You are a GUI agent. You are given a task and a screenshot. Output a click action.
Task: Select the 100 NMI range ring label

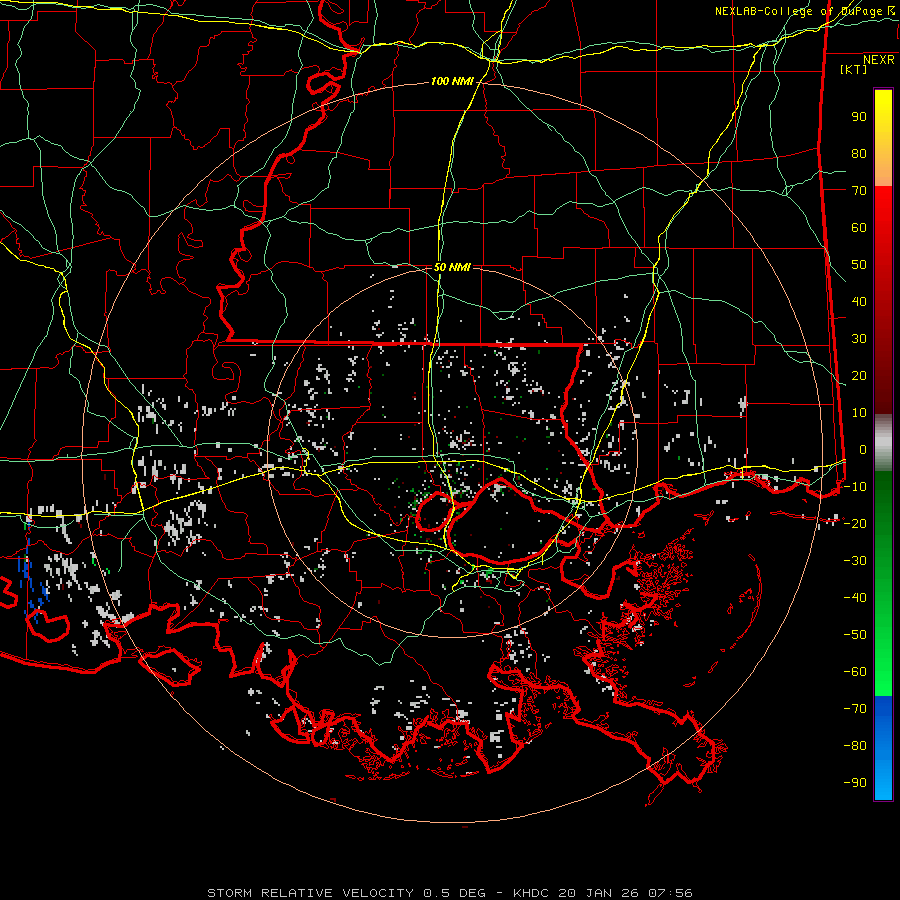click(452, 82)
